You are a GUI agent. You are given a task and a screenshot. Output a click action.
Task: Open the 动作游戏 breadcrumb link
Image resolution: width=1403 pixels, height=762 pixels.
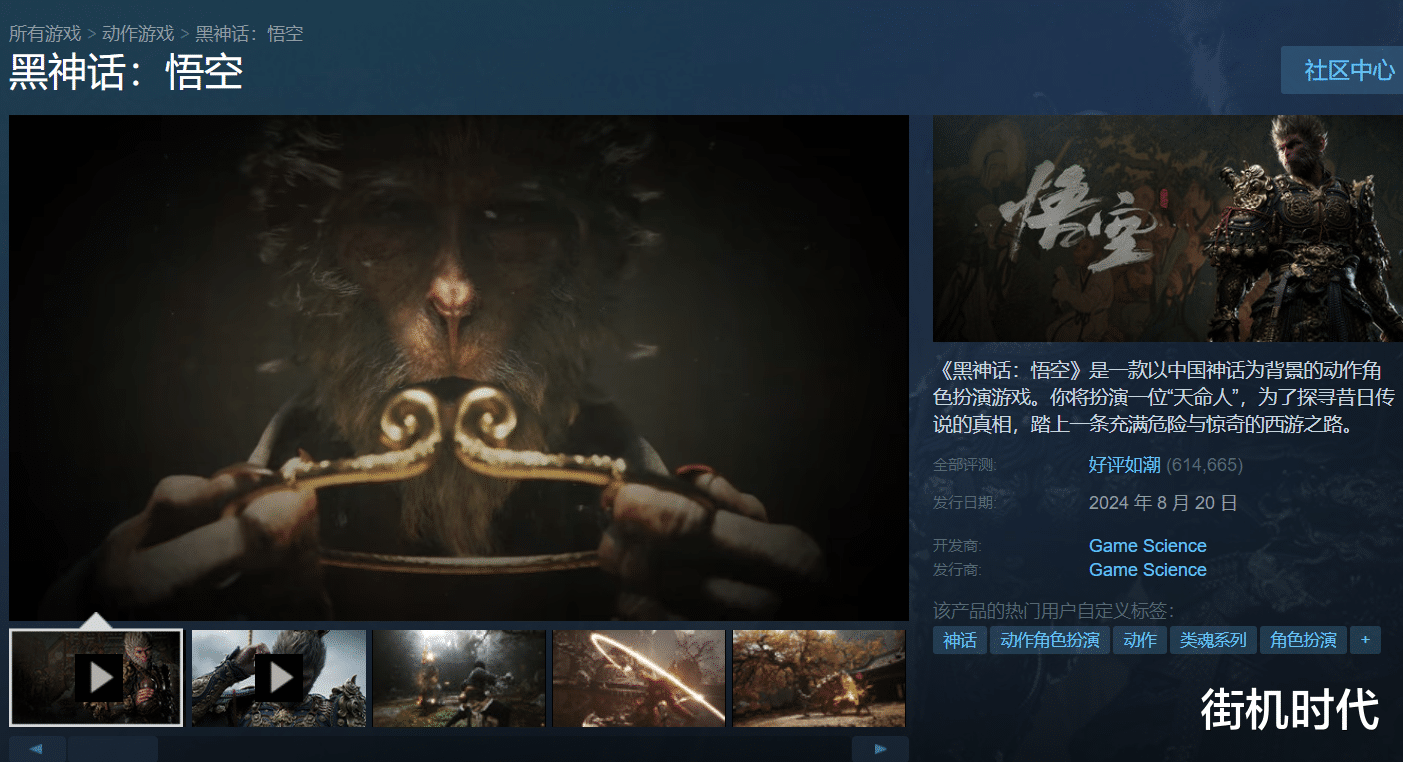click(138, 34)
